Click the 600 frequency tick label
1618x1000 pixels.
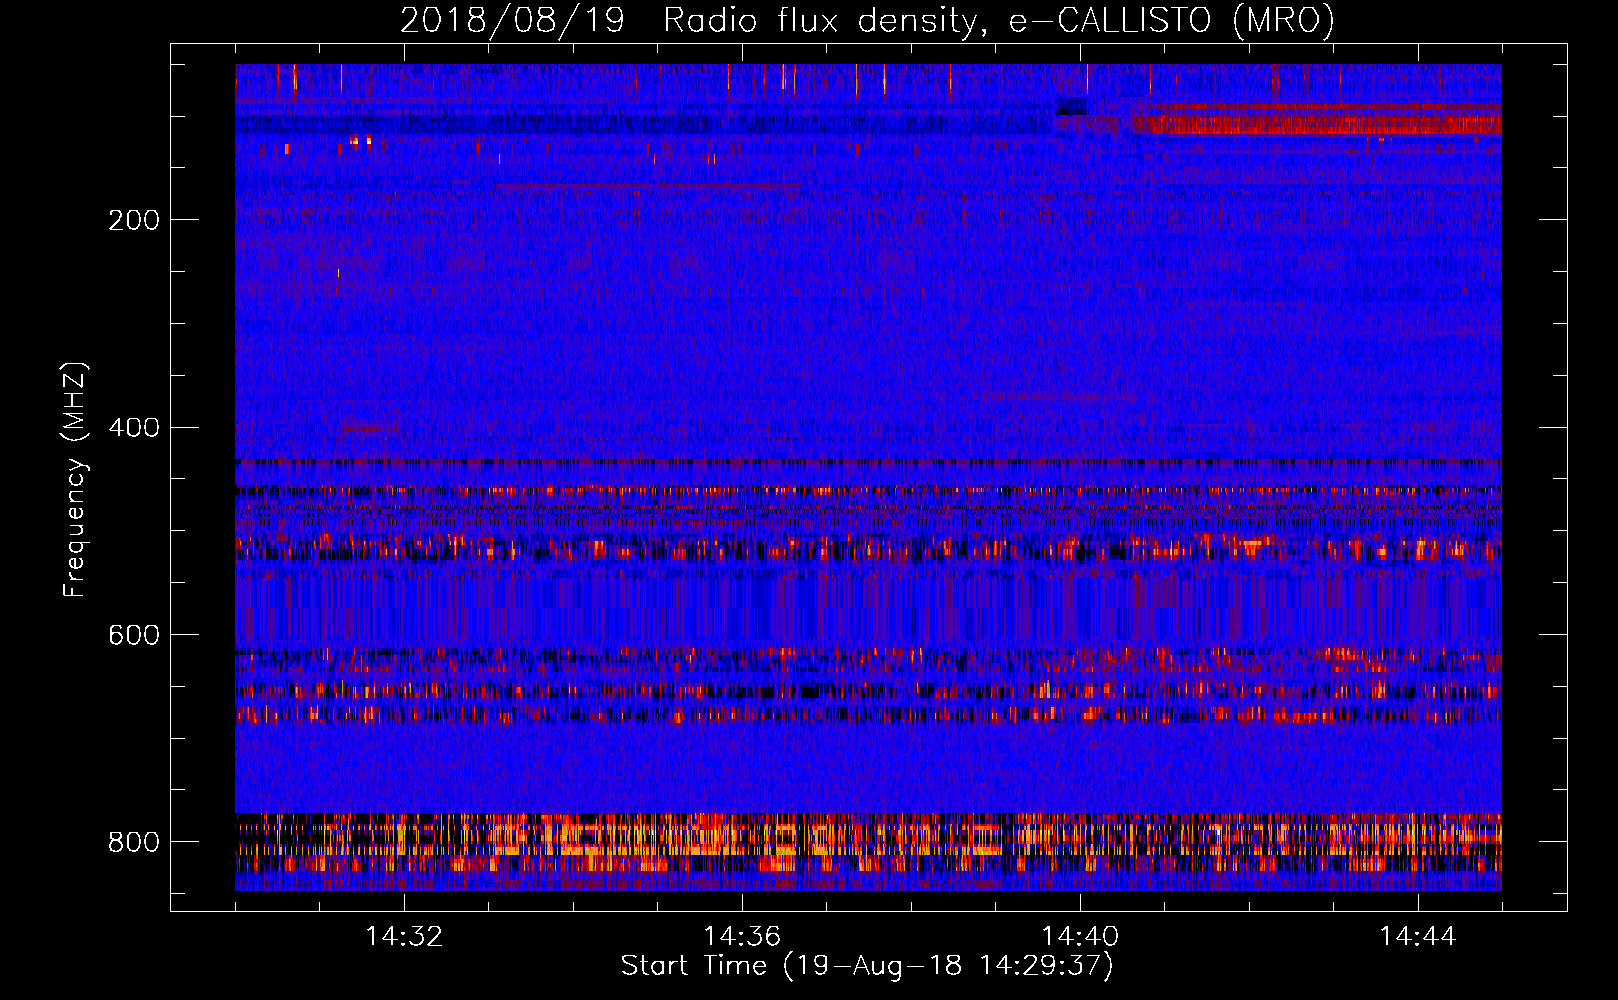tap(134, 636)
